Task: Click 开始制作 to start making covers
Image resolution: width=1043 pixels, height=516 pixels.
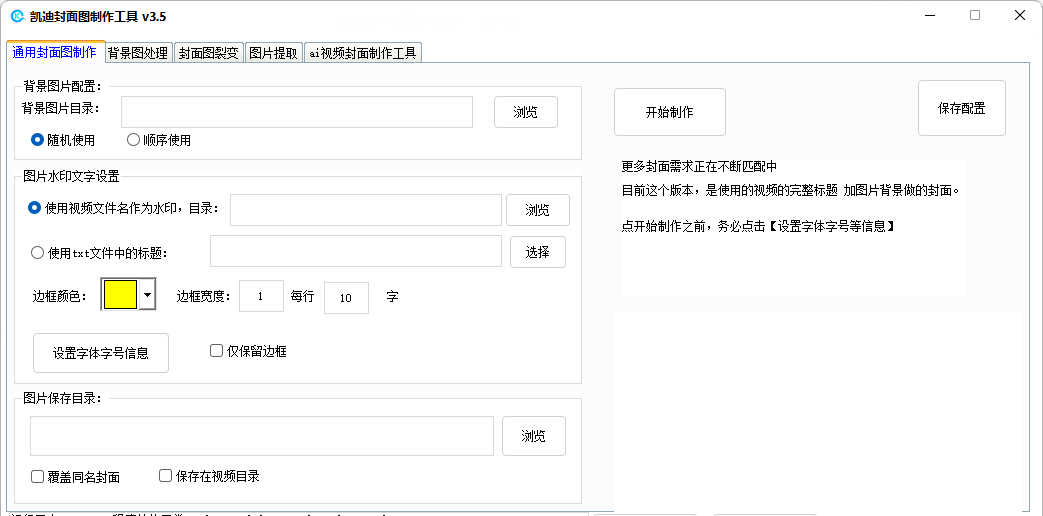Action: [670, 112]
